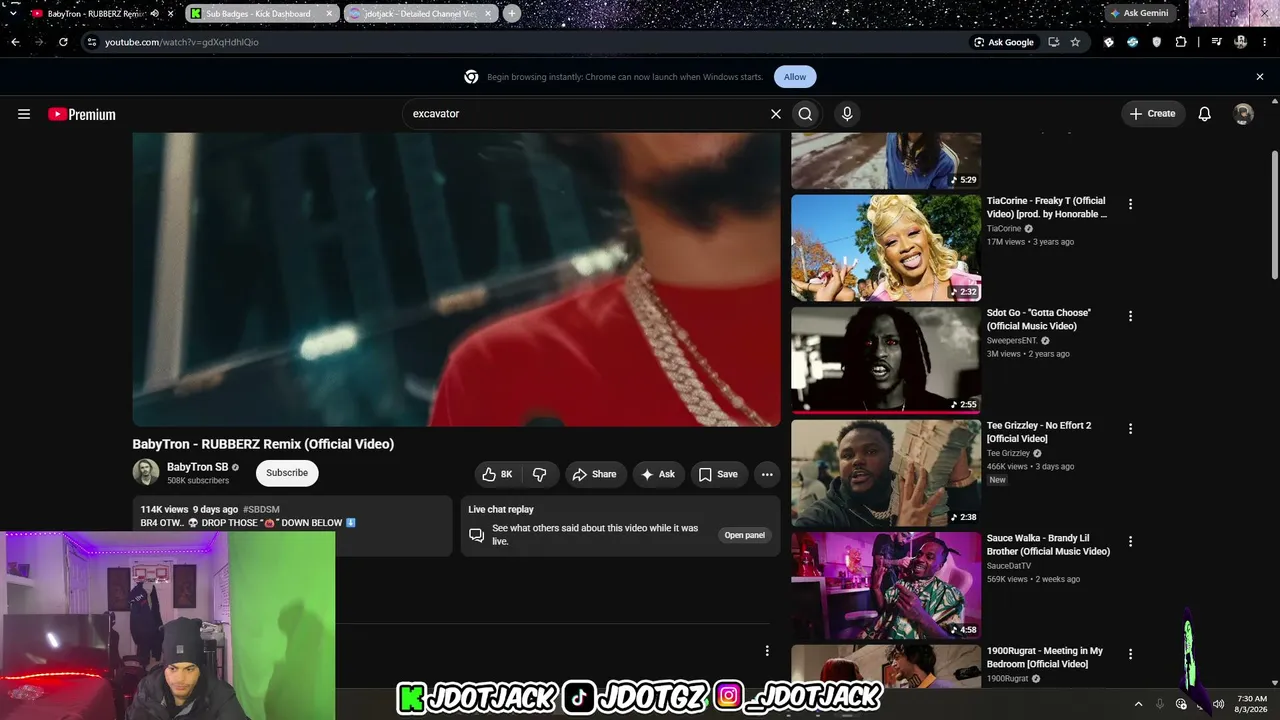Install app icon in the address bar

pos(1054,42)
